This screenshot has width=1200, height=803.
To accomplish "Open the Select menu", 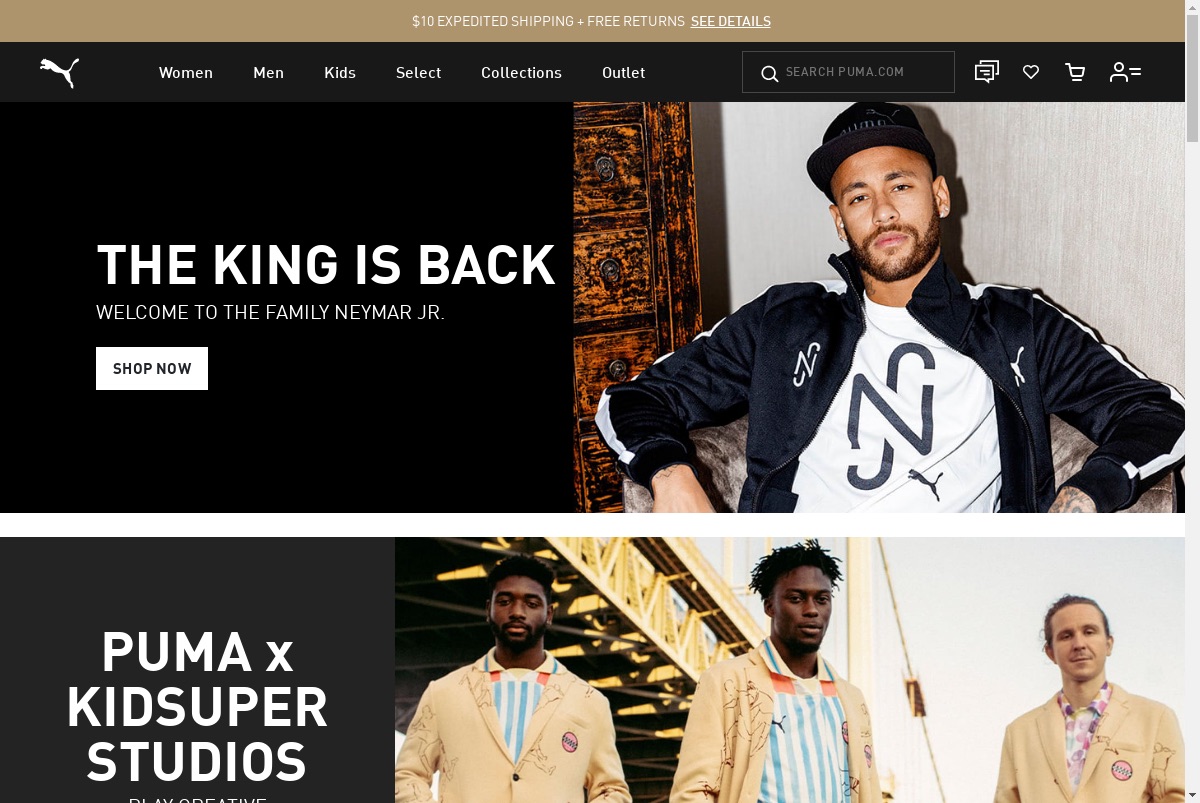I will click(418, 72).
